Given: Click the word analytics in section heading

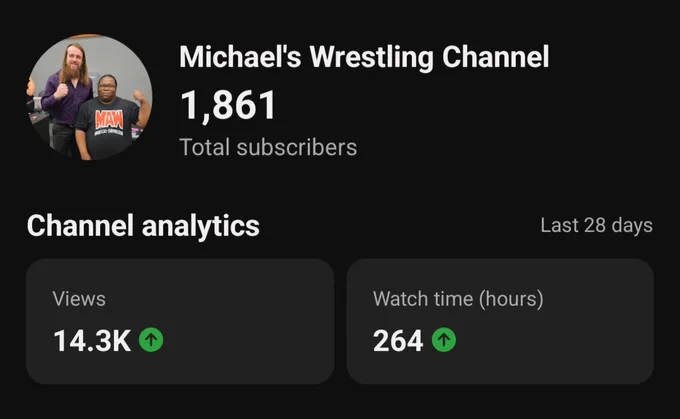Looking at the screenshot, I should [x=200, y=226].
